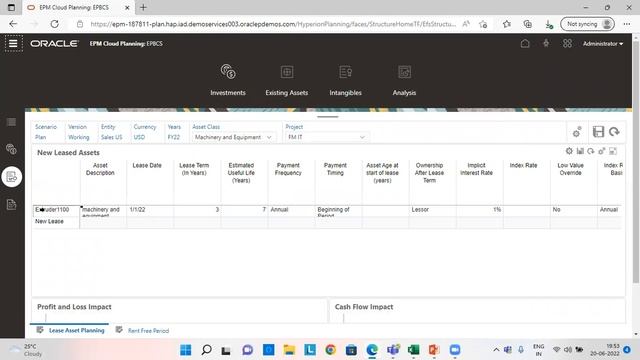Click the browser address bar
Image resolution: width=640 pixels, height=360 pixels.
[x=273, y=24]
